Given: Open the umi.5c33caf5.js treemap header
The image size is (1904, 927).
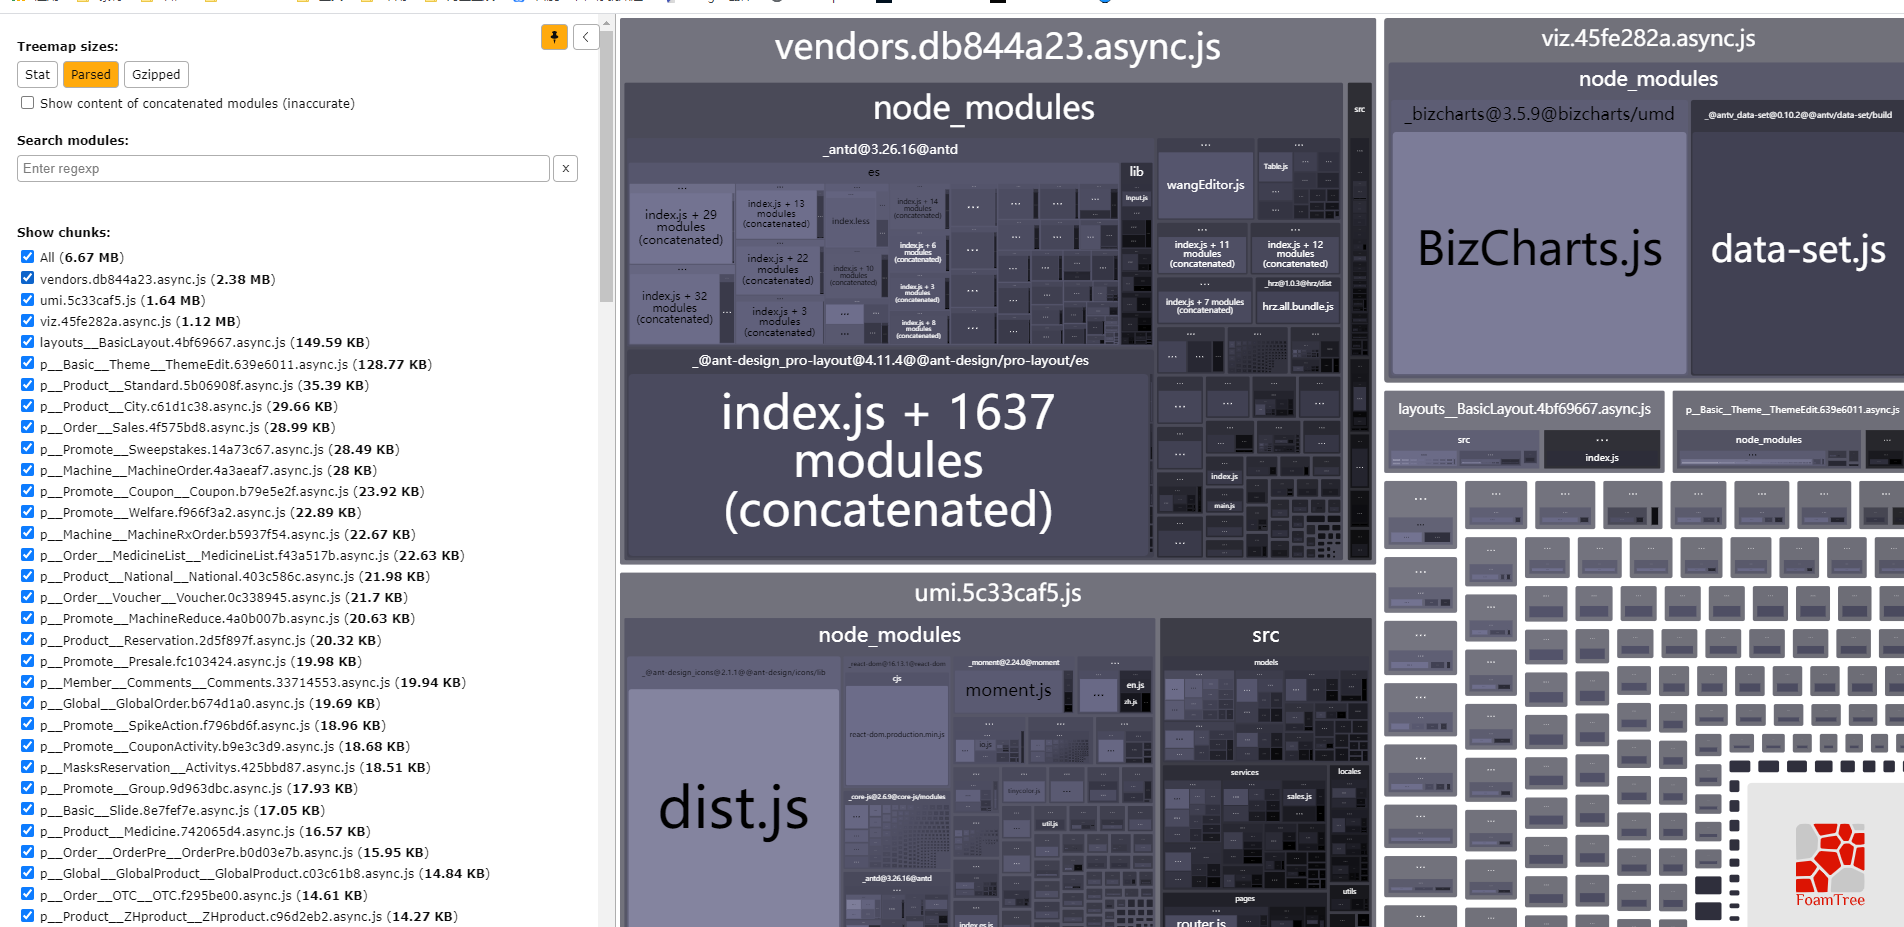Looking at the screenshot, I should (x=997, y=593).
